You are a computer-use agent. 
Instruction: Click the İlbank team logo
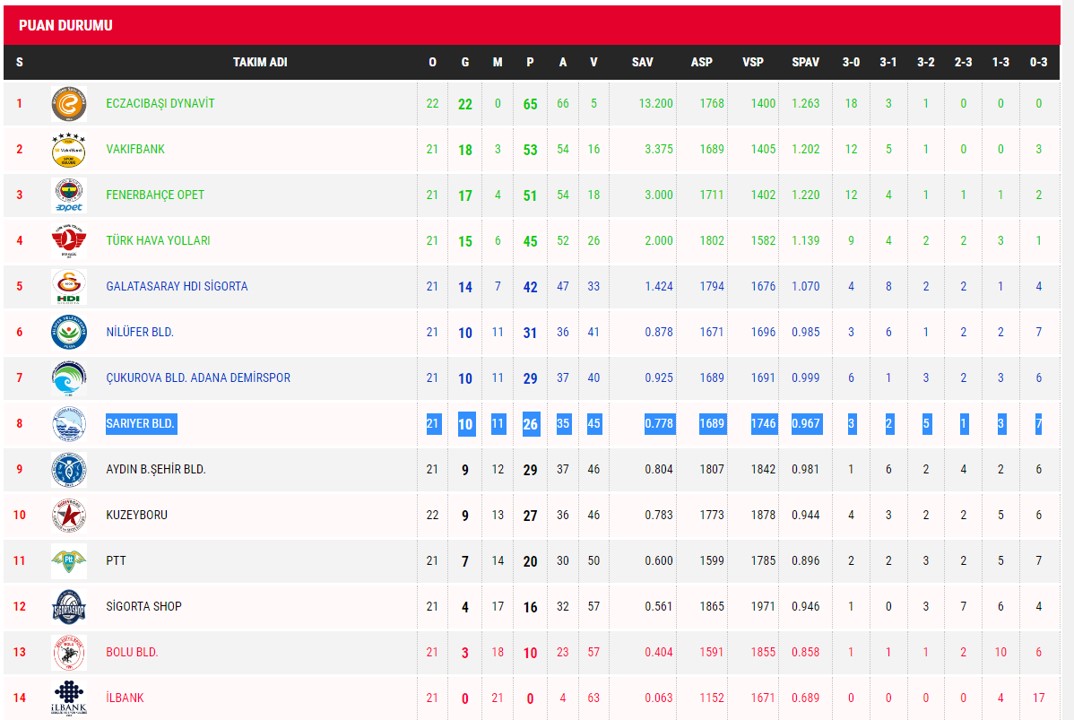coord(68,698)
